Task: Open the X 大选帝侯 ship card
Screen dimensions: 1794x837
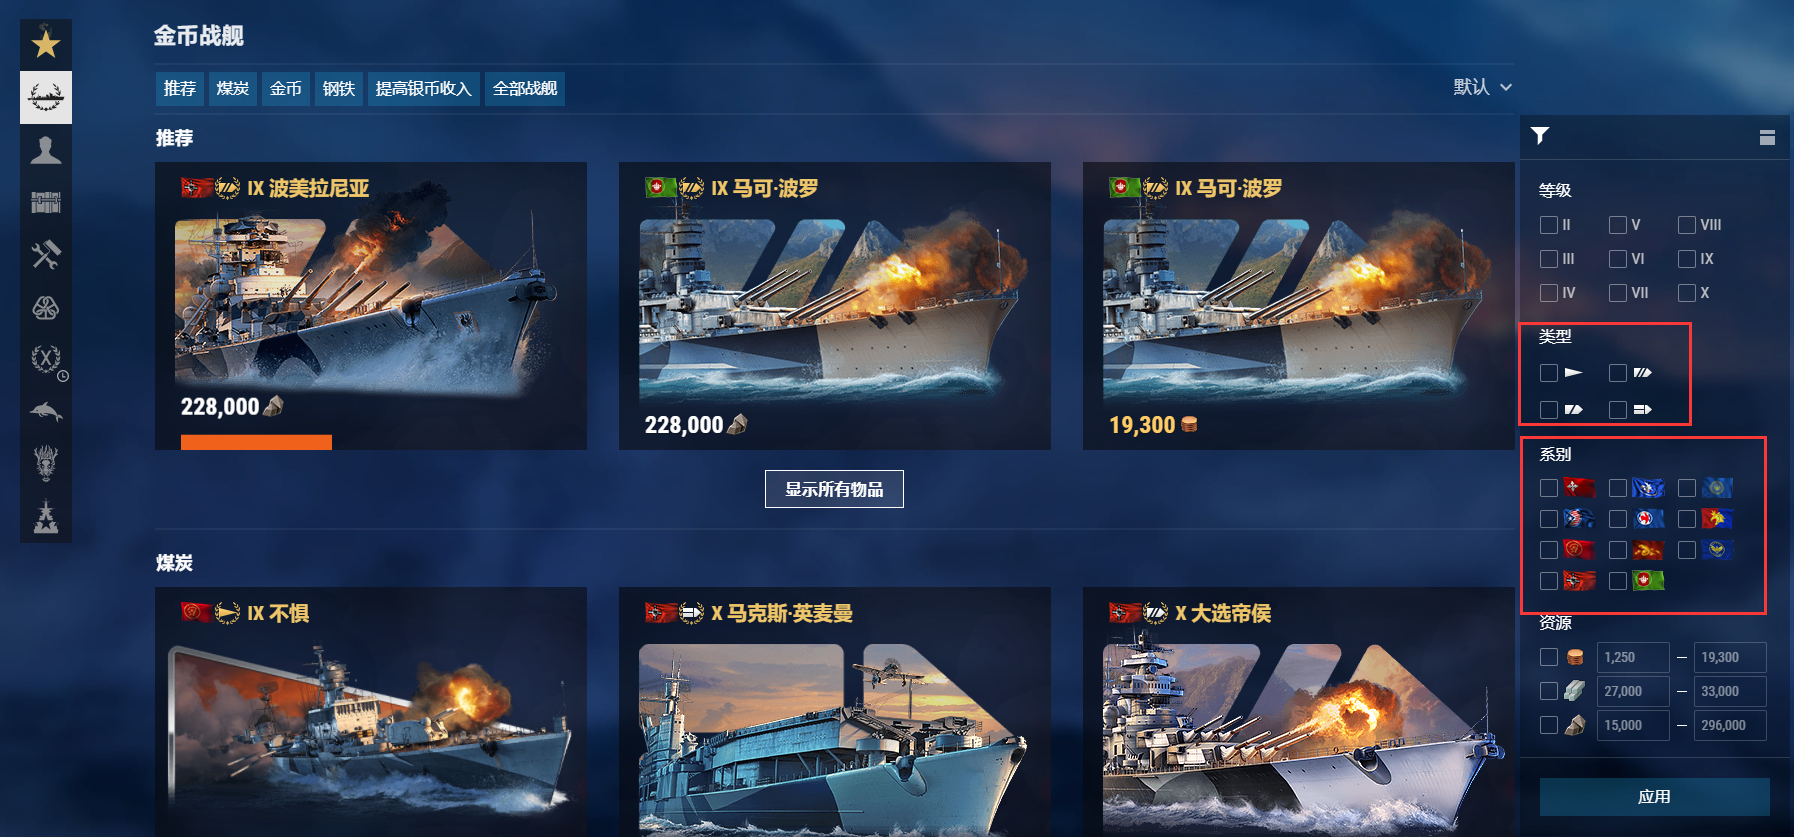Action: tap(1298, 712)
